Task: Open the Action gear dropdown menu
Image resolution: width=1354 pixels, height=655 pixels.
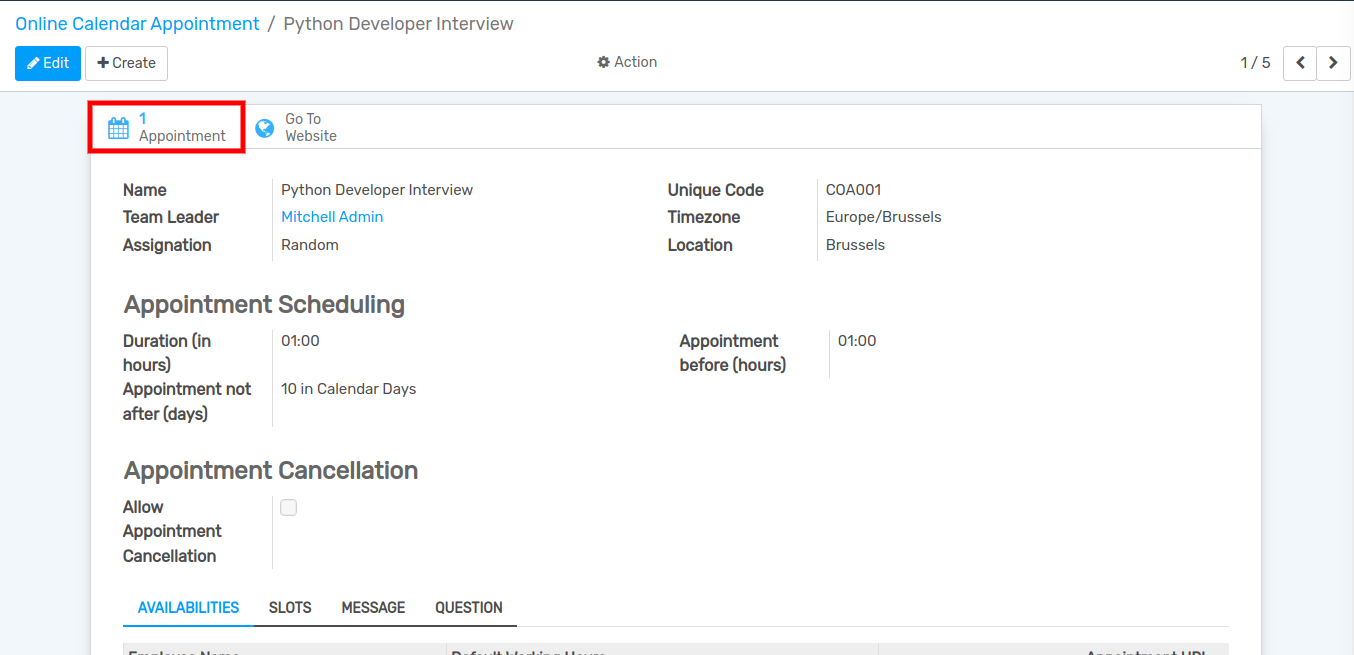Action: coord(627,62)
